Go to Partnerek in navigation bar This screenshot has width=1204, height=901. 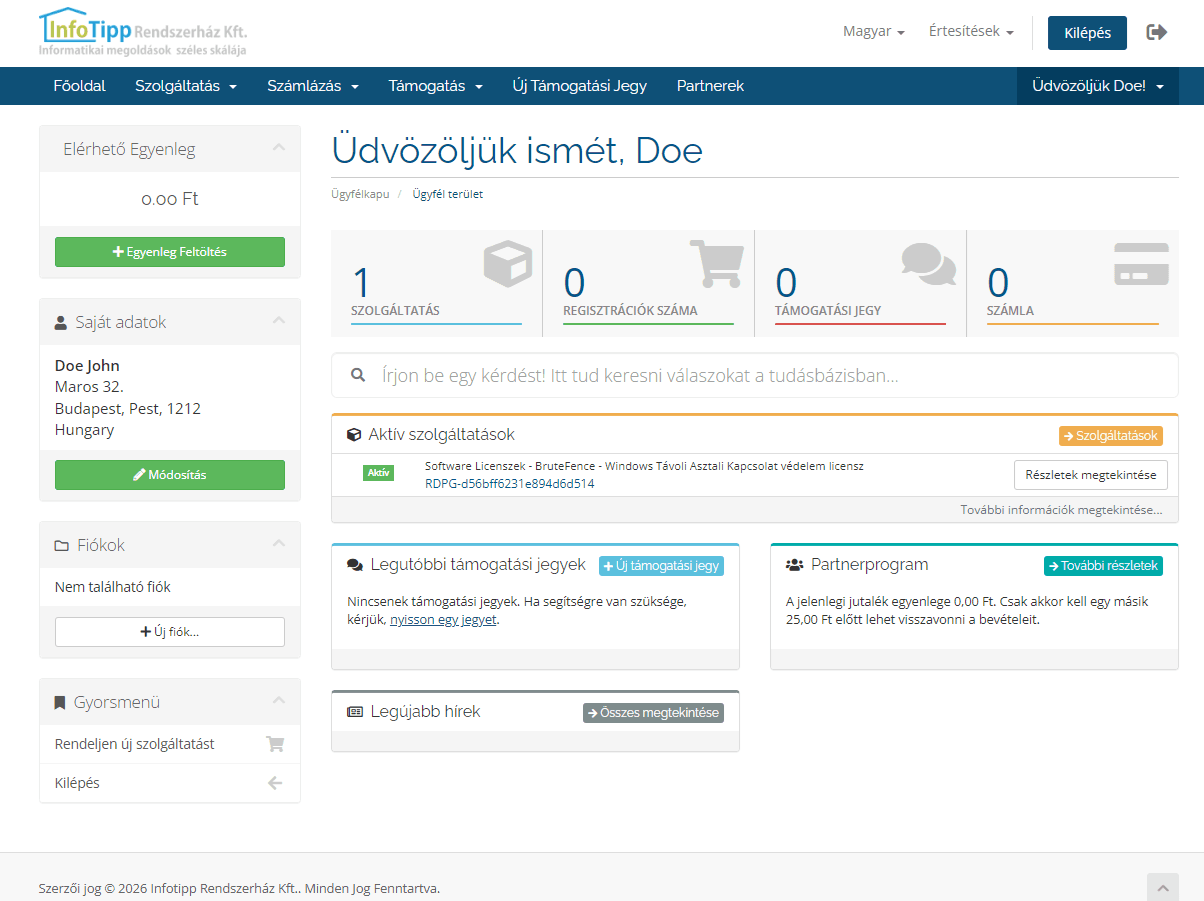tap(710, 86)
